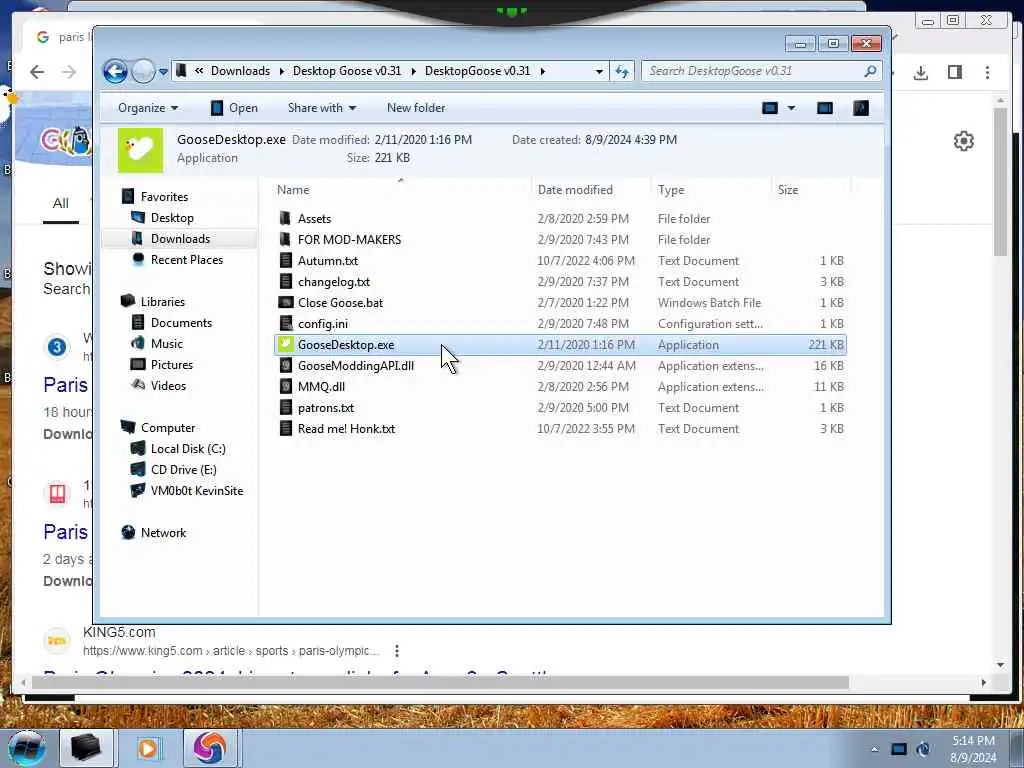Open Downloads in the navigation pane
The image size is (1024, 768).
click(180, 238)
